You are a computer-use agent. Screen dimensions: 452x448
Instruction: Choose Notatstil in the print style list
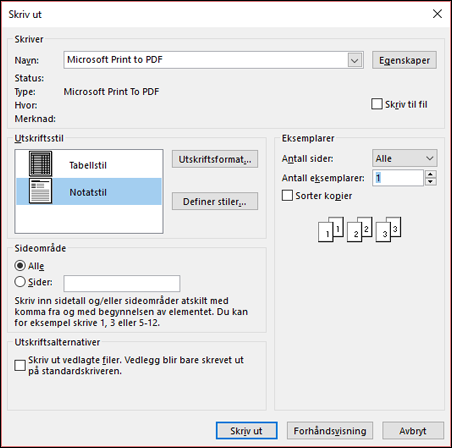(89, 192)
